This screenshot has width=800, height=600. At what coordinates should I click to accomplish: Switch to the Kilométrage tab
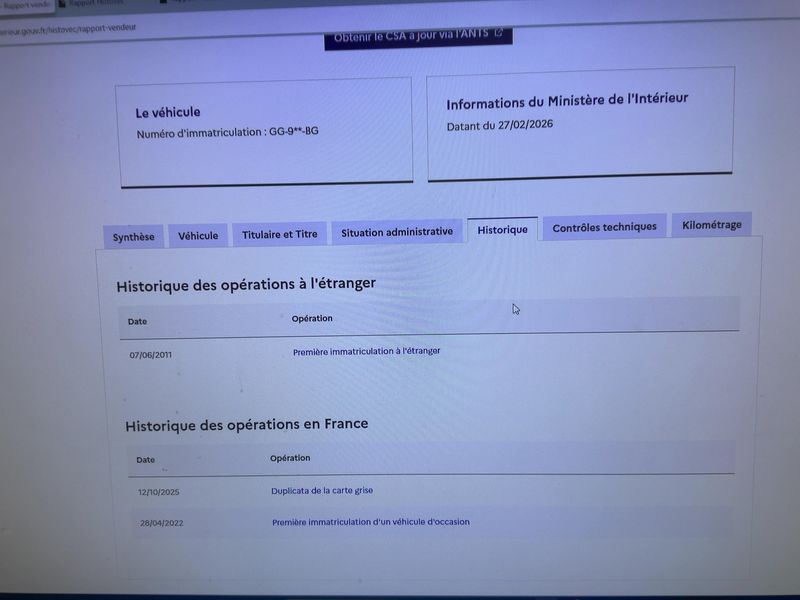(712, 224)
